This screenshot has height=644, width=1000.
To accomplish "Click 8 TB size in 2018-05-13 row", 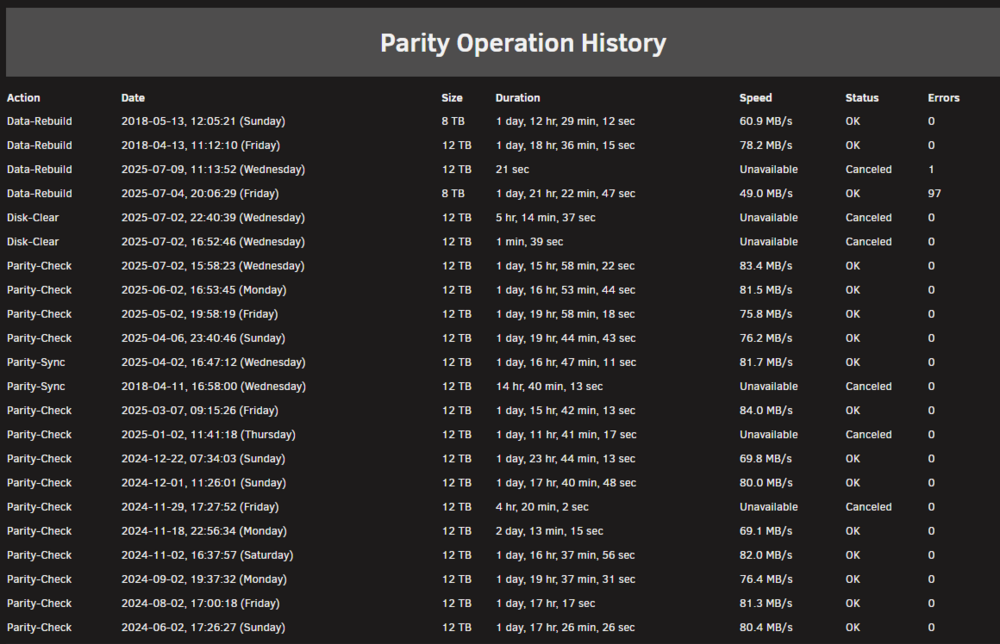I will (x=453, y=121).
